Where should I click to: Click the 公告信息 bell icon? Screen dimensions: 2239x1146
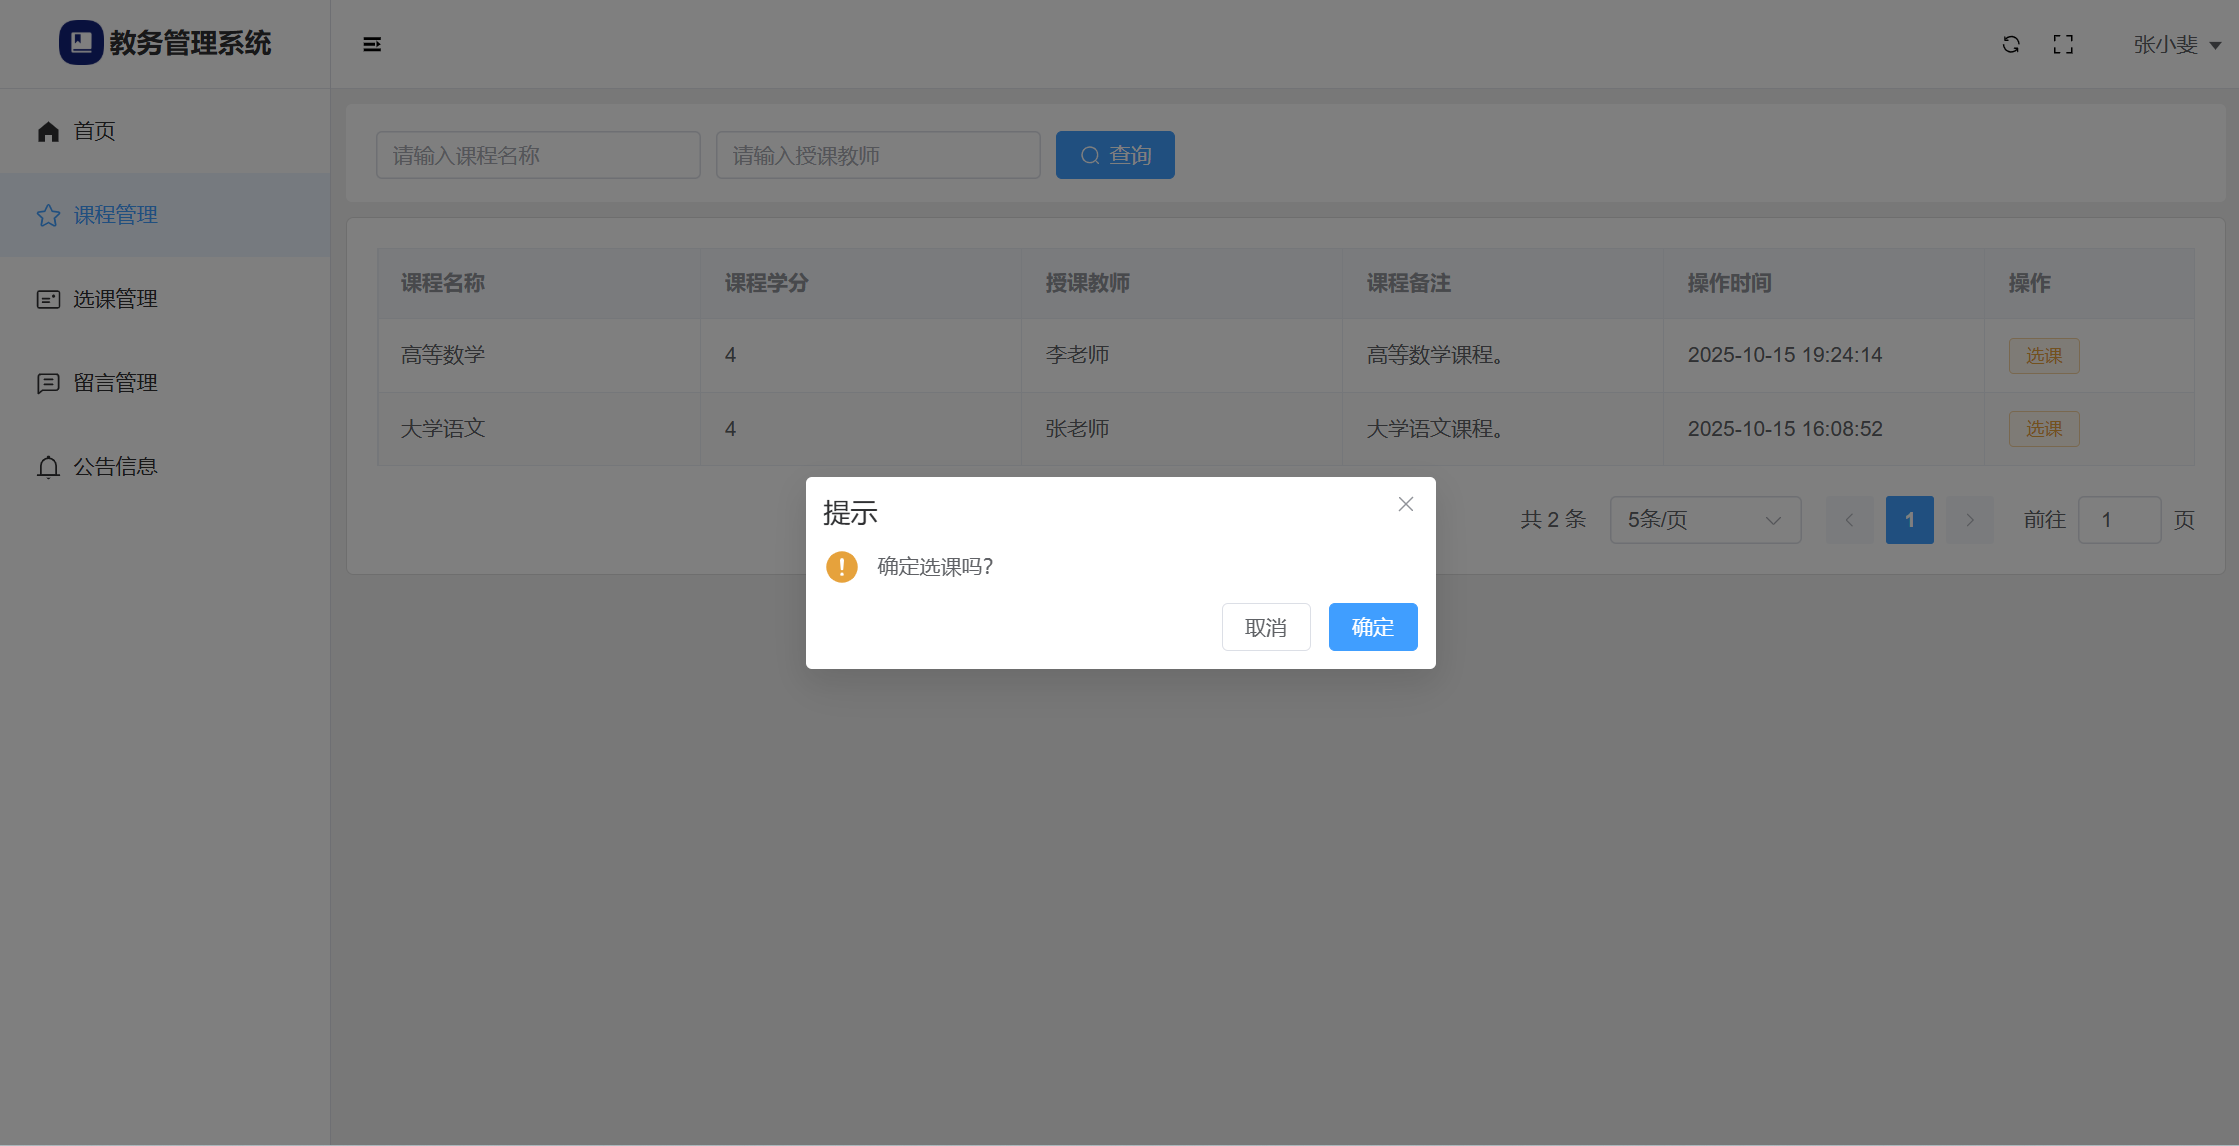pyautogui.click(x=48, y=467)
